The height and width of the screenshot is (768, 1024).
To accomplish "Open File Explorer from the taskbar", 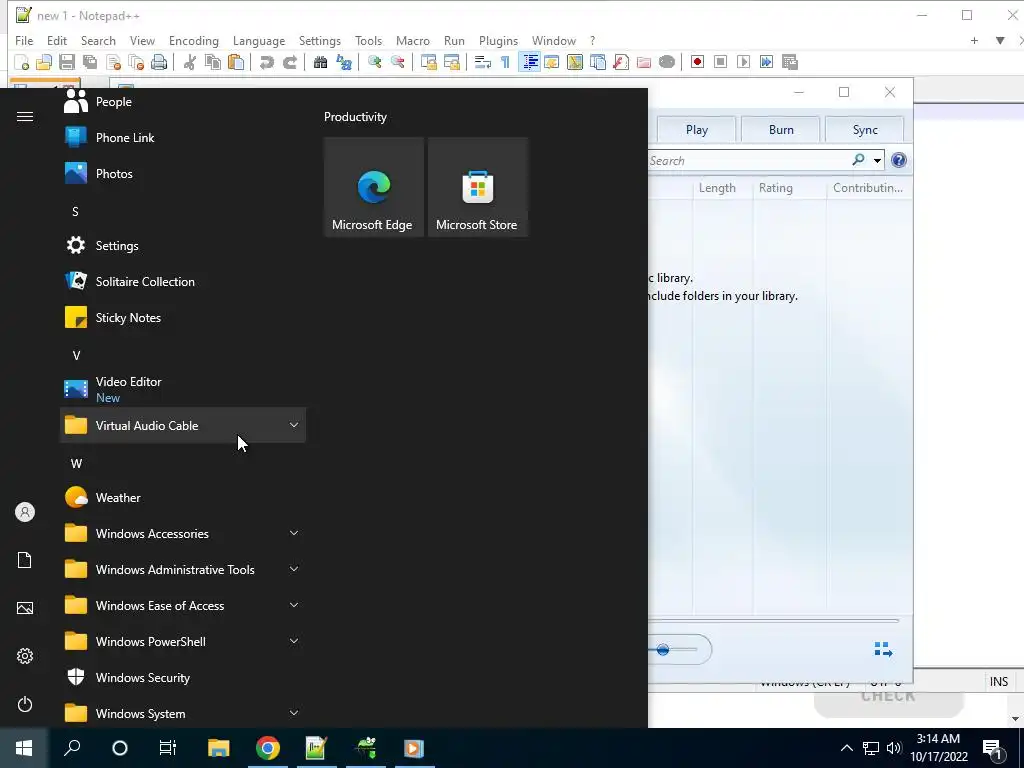I will [x=218, y=748].
